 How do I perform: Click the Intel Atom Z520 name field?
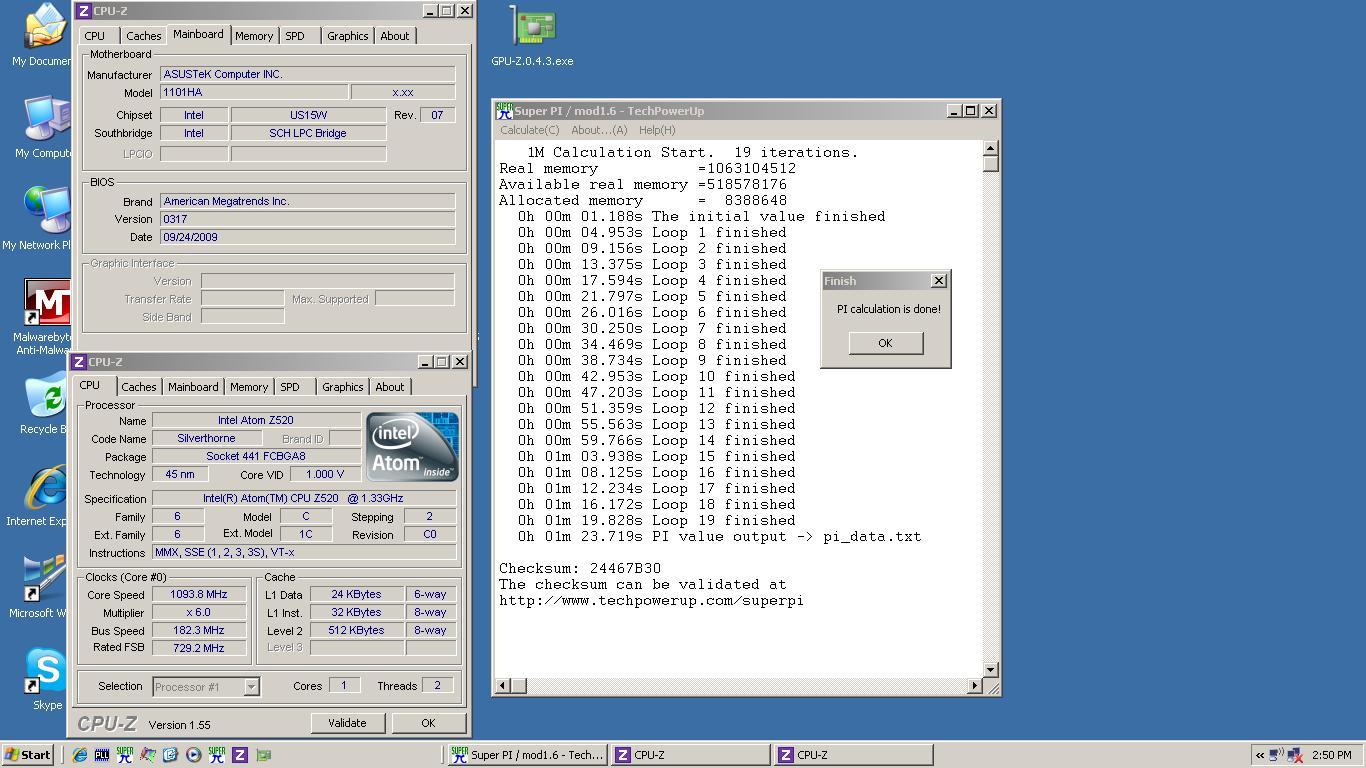(256, 420)
